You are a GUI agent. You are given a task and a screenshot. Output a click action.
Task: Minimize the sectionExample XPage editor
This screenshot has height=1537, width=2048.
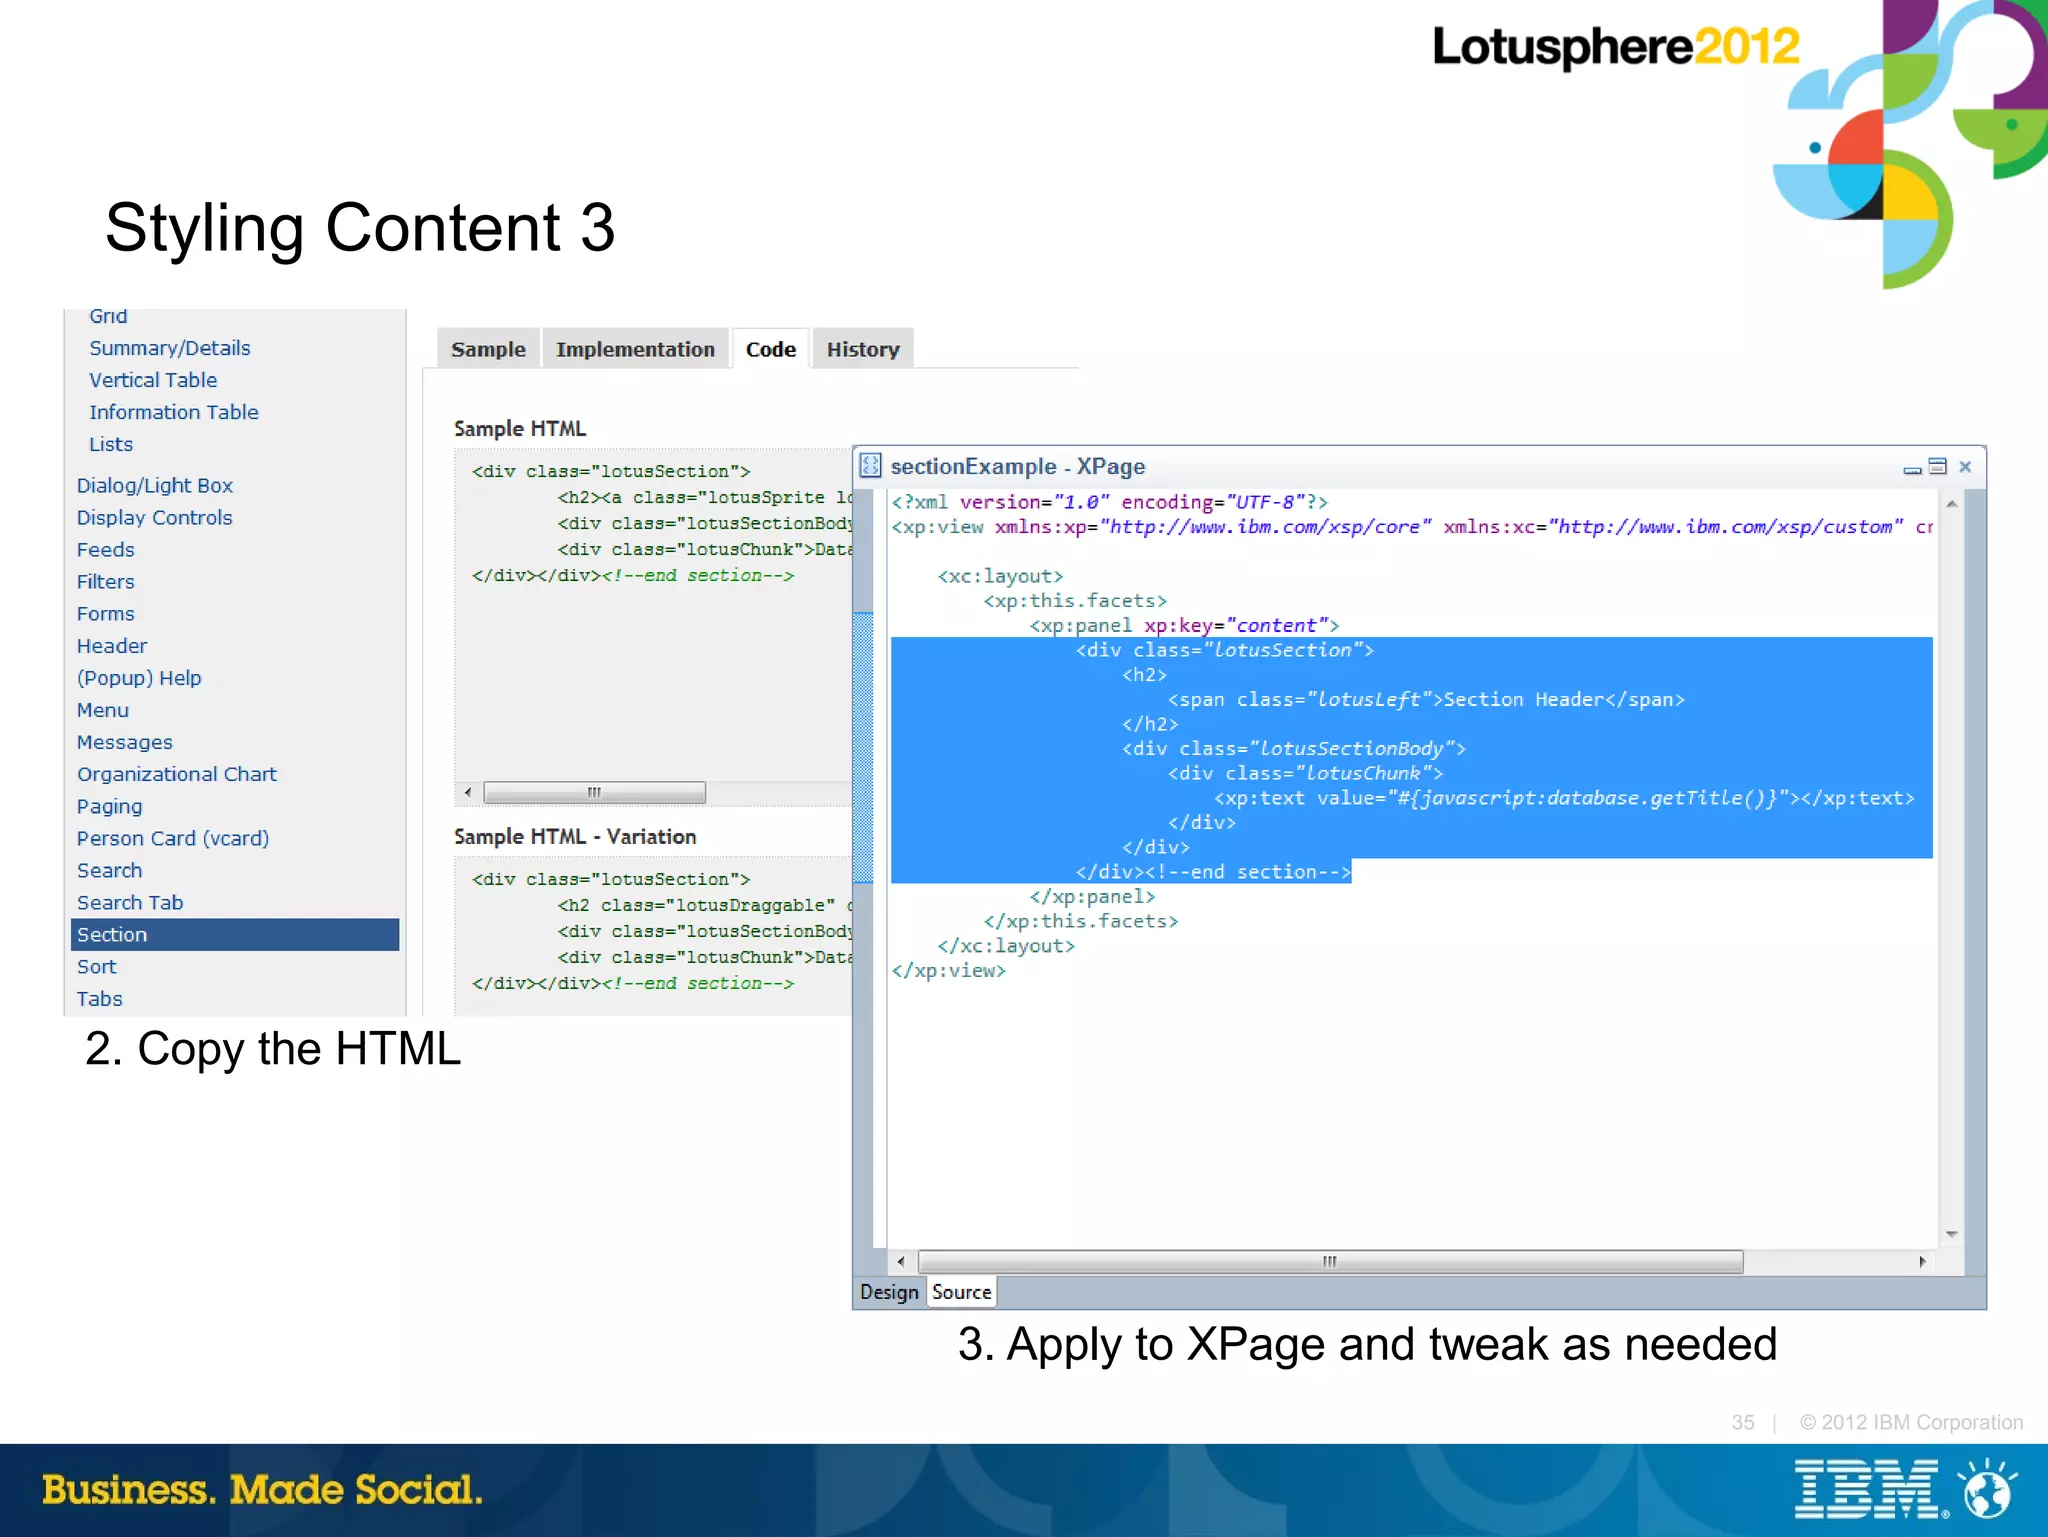[1912, 468]
